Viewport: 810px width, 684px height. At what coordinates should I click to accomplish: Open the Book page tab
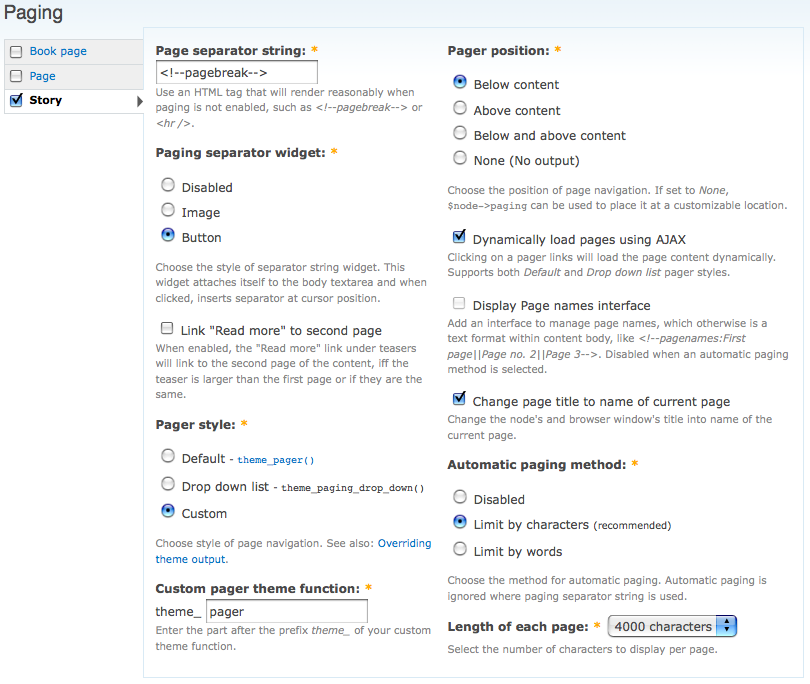[58, 51]
